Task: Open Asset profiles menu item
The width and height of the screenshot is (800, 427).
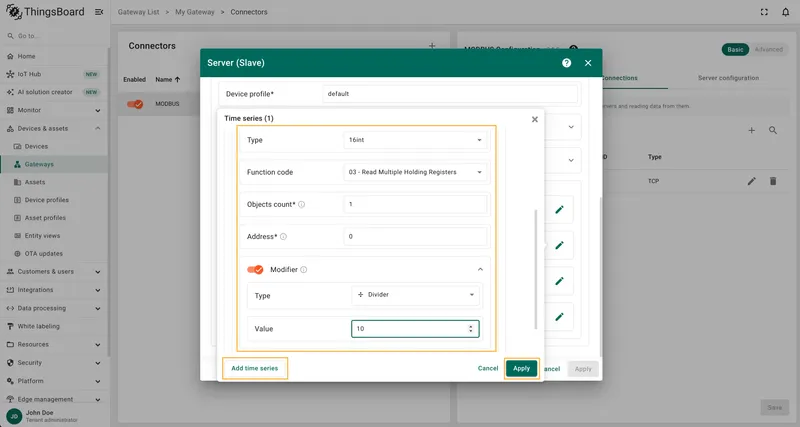Action: 54,218
